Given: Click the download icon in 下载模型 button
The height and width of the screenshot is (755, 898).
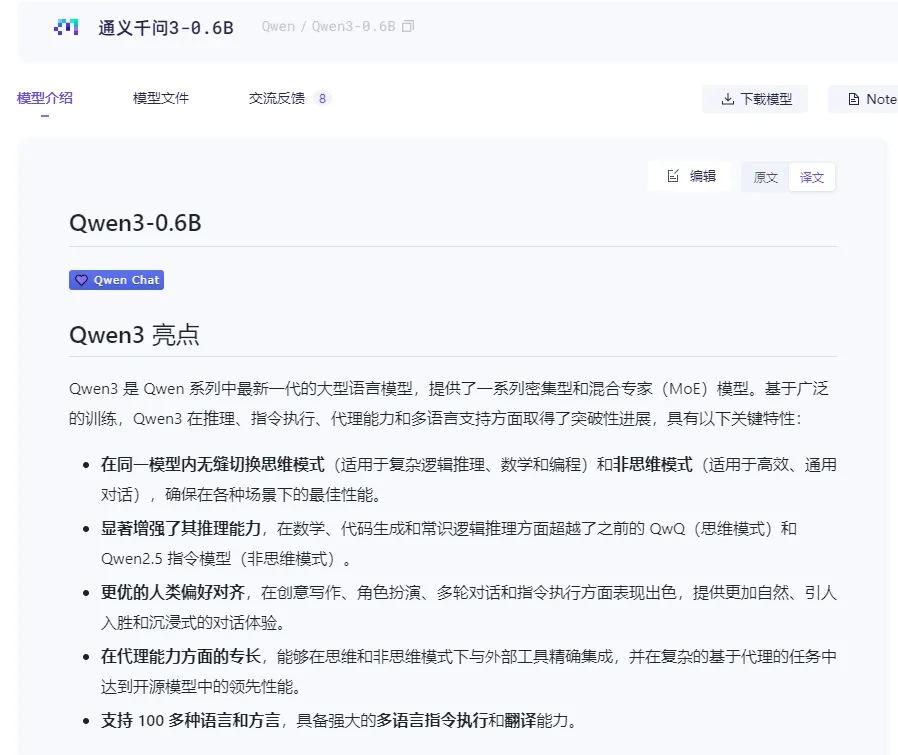Looking at the screenshot, I should [x=725, y=99].
